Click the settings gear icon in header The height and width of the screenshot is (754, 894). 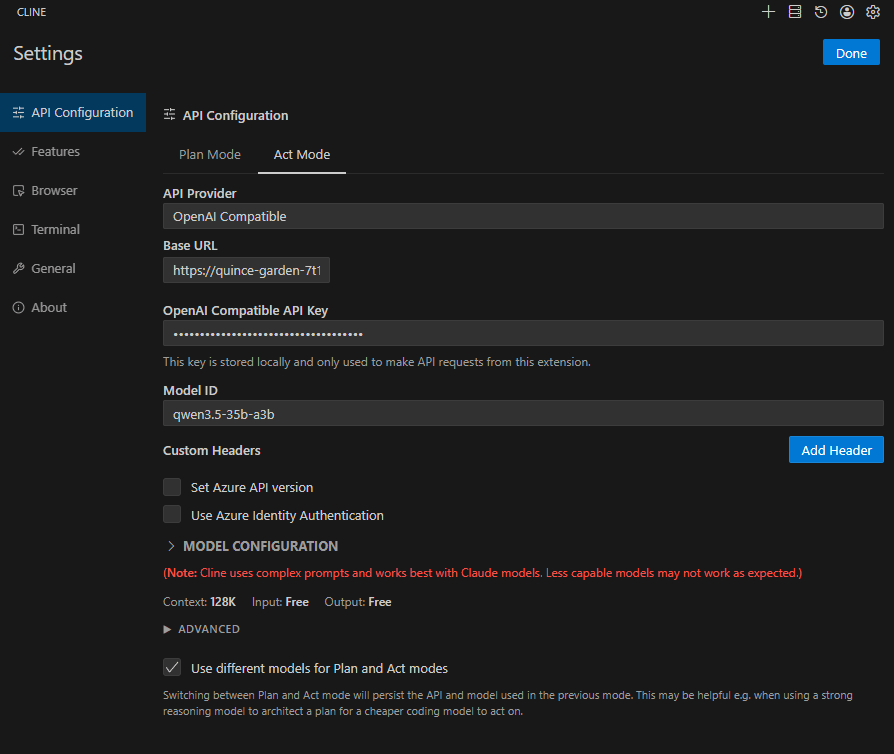point(873,12)
